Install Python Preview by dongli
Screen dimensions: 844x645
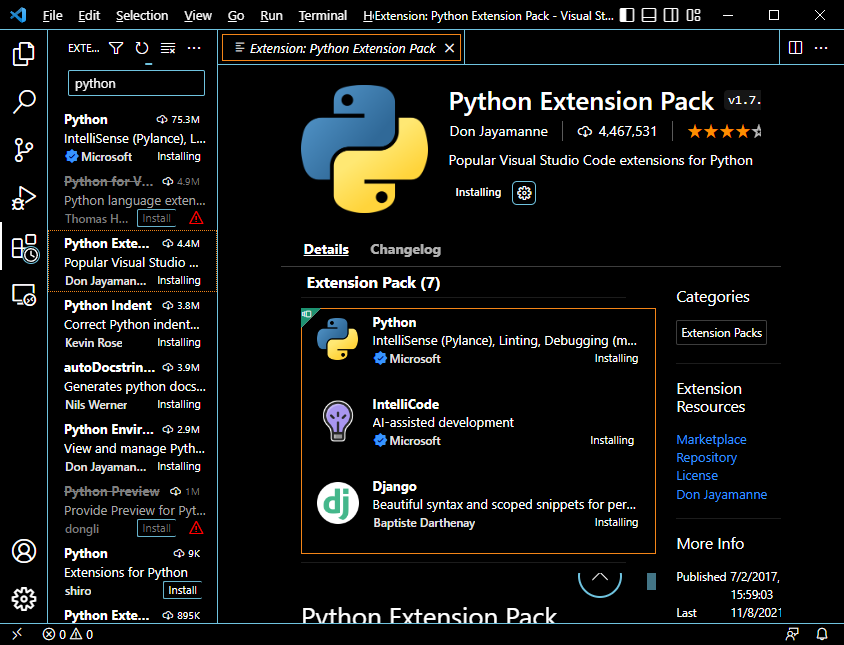point(156,529)
